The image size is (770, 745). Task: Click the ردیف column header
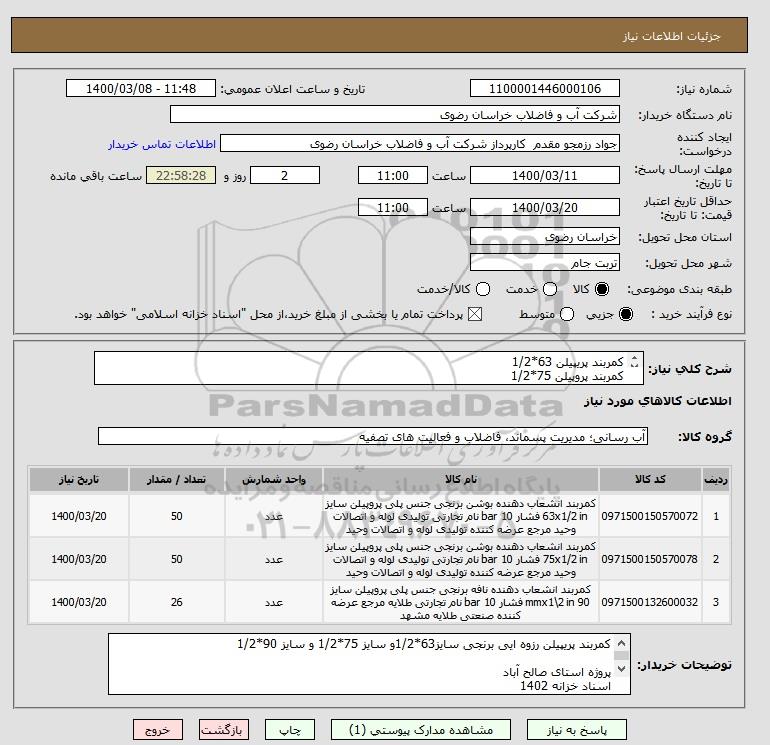pos(715,479)
